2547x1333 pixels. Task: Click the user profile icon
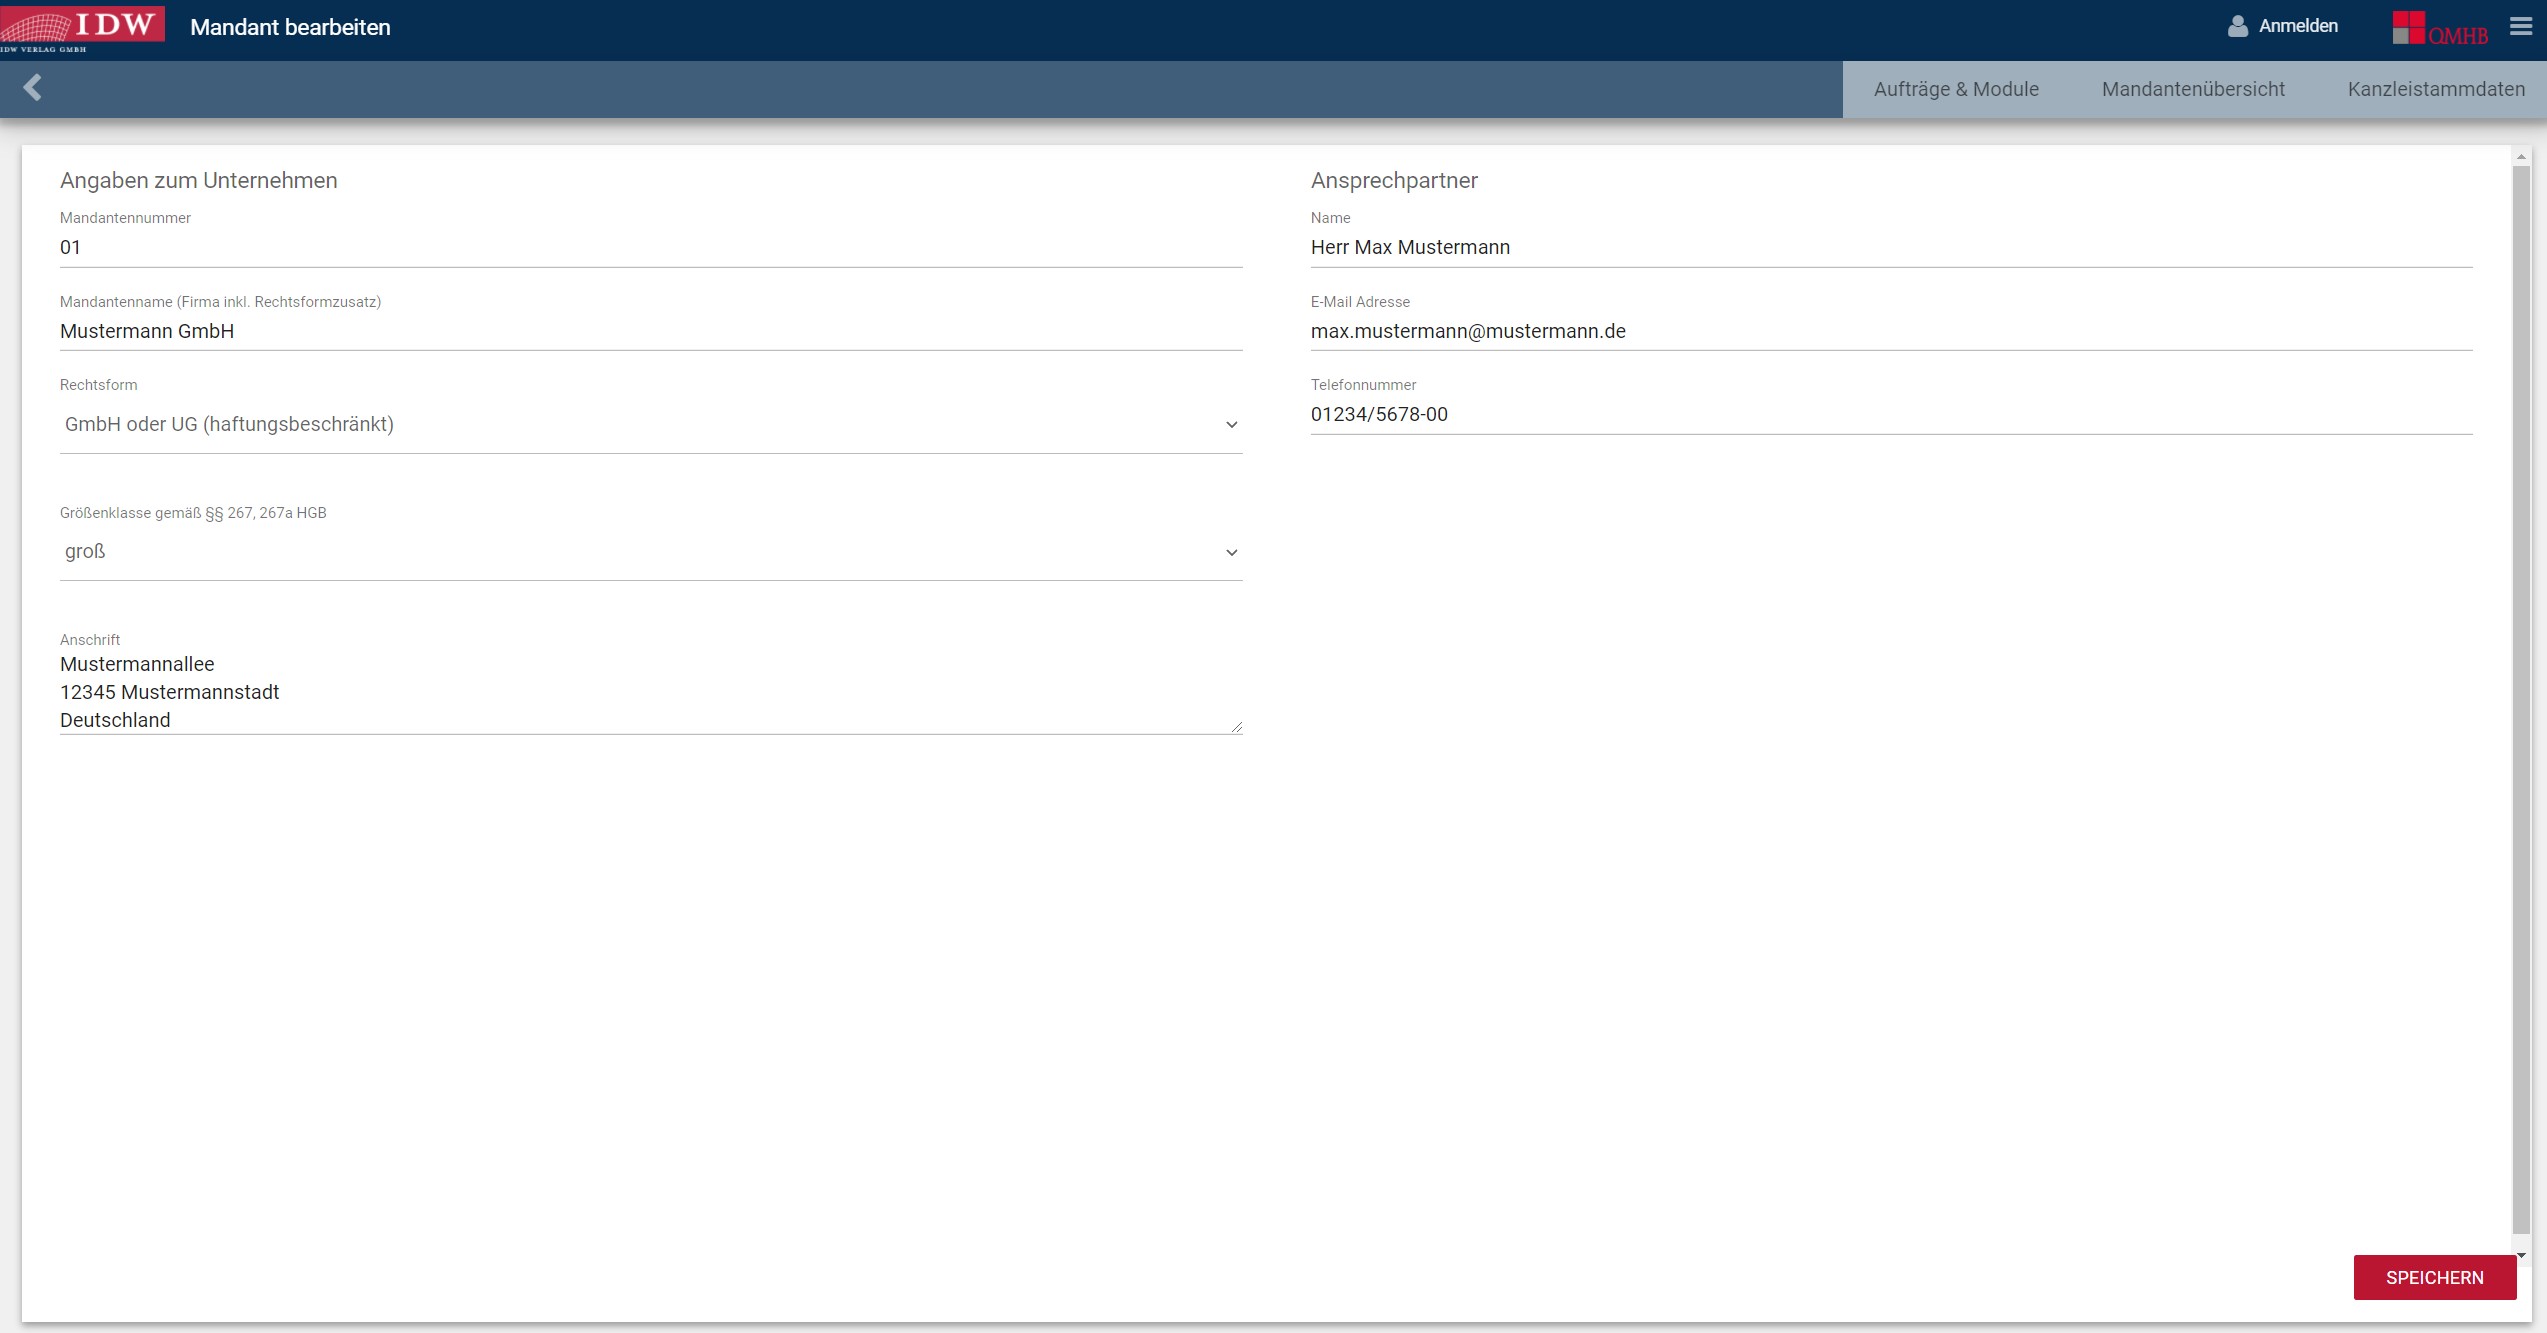(x=2237, y=27)
